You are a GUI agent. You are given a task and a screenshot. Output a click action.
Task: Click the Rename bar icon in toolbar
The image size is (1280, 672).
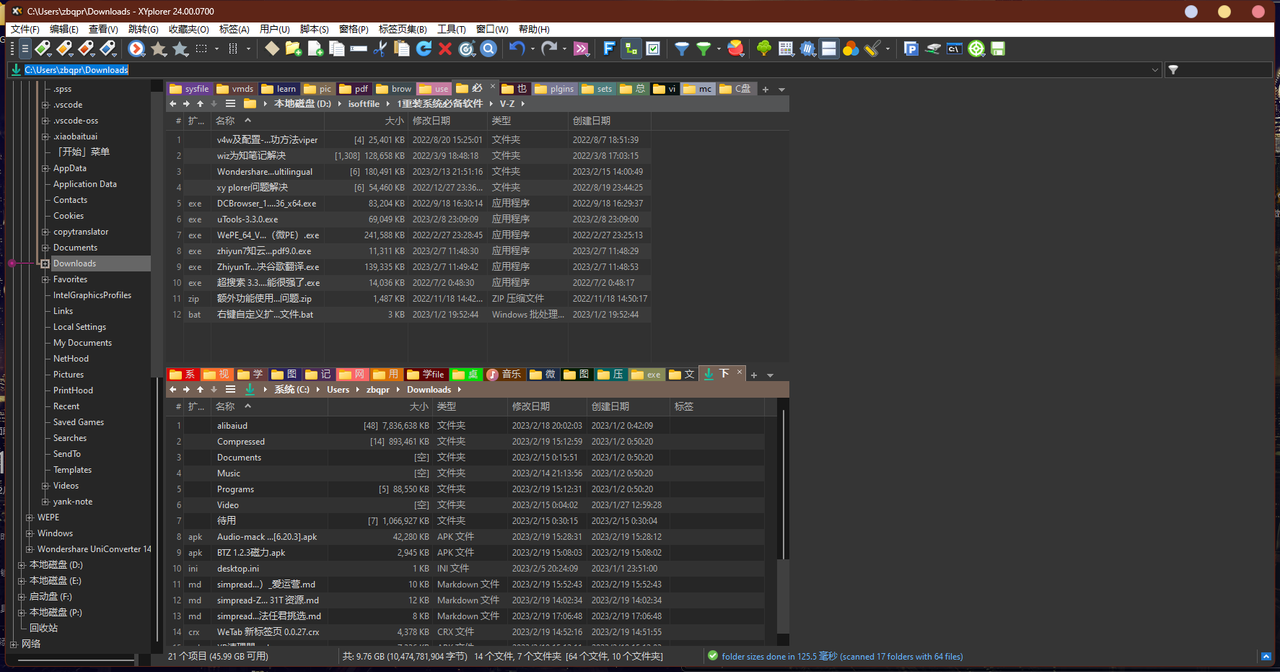(x=358, y=48)
